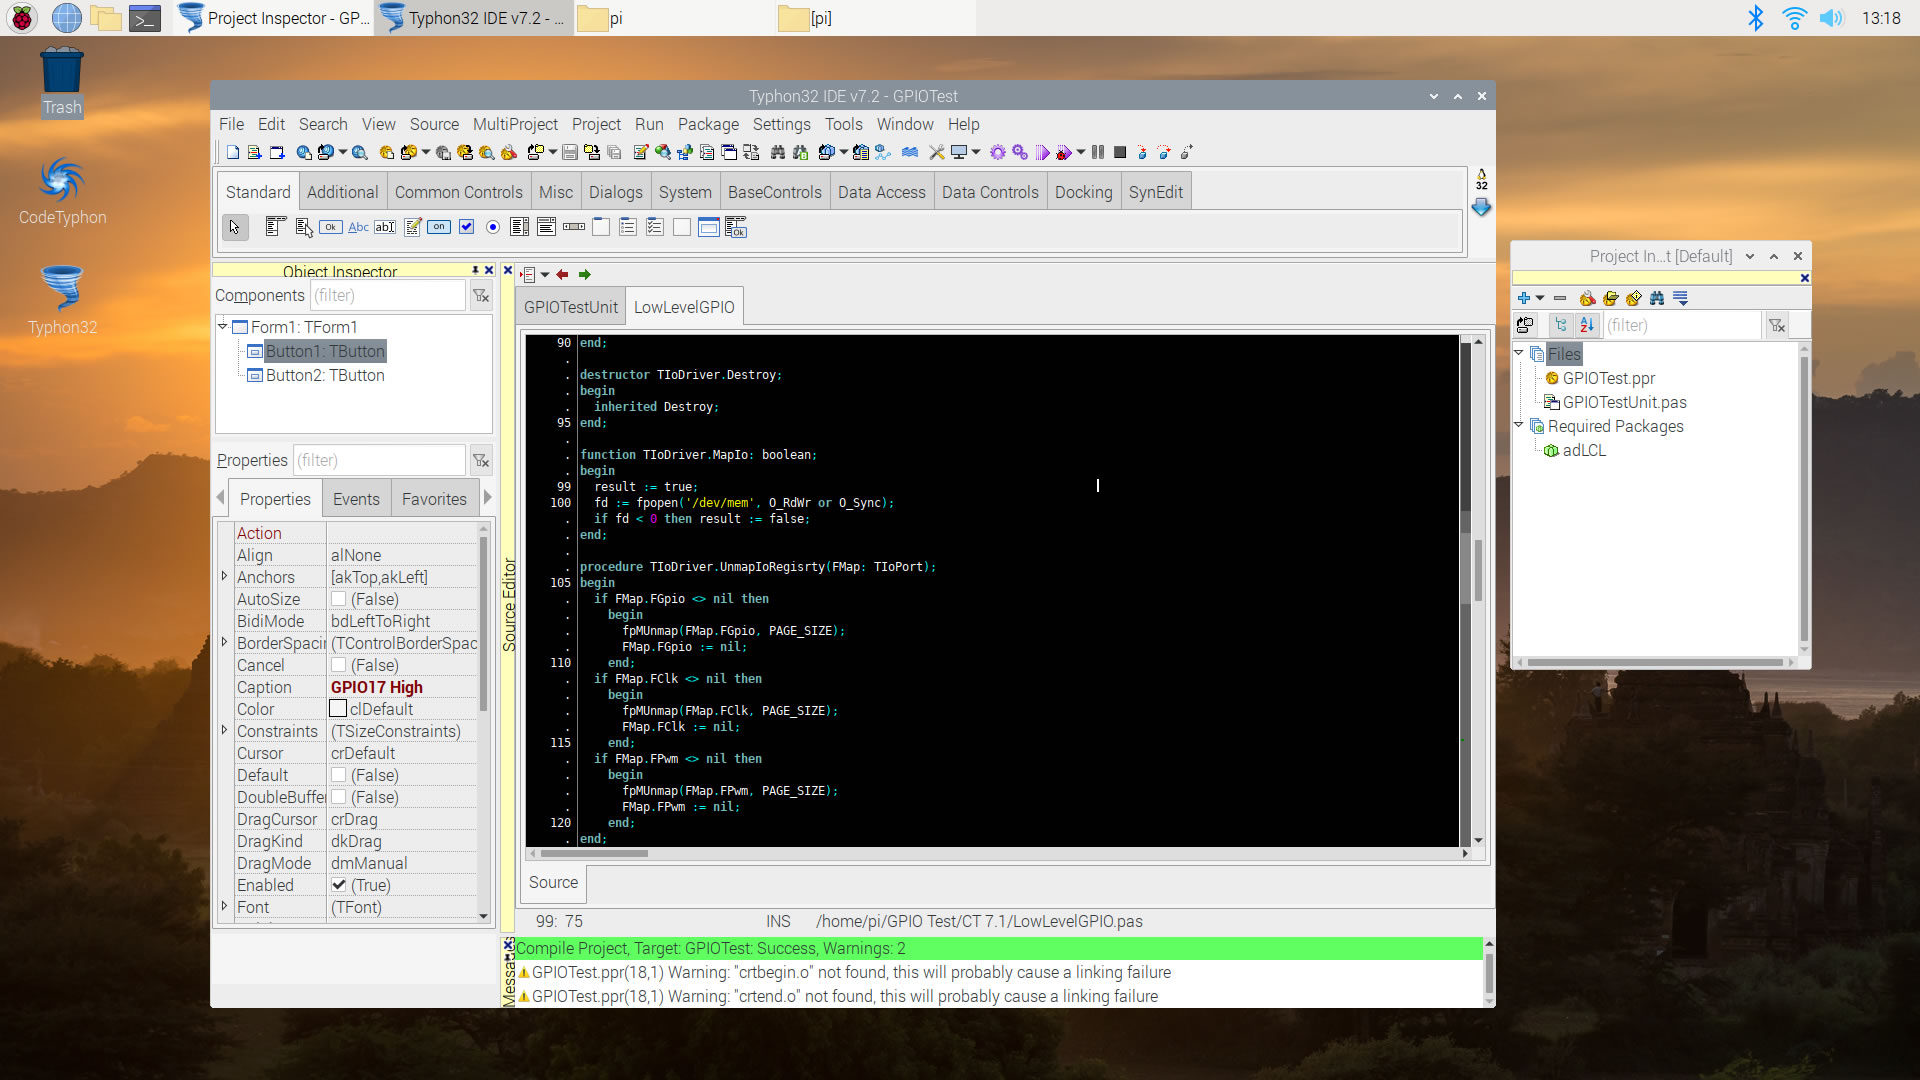Expand Font property
The width and height of the screenshot is (1920, 1080).
click(224, 906)
